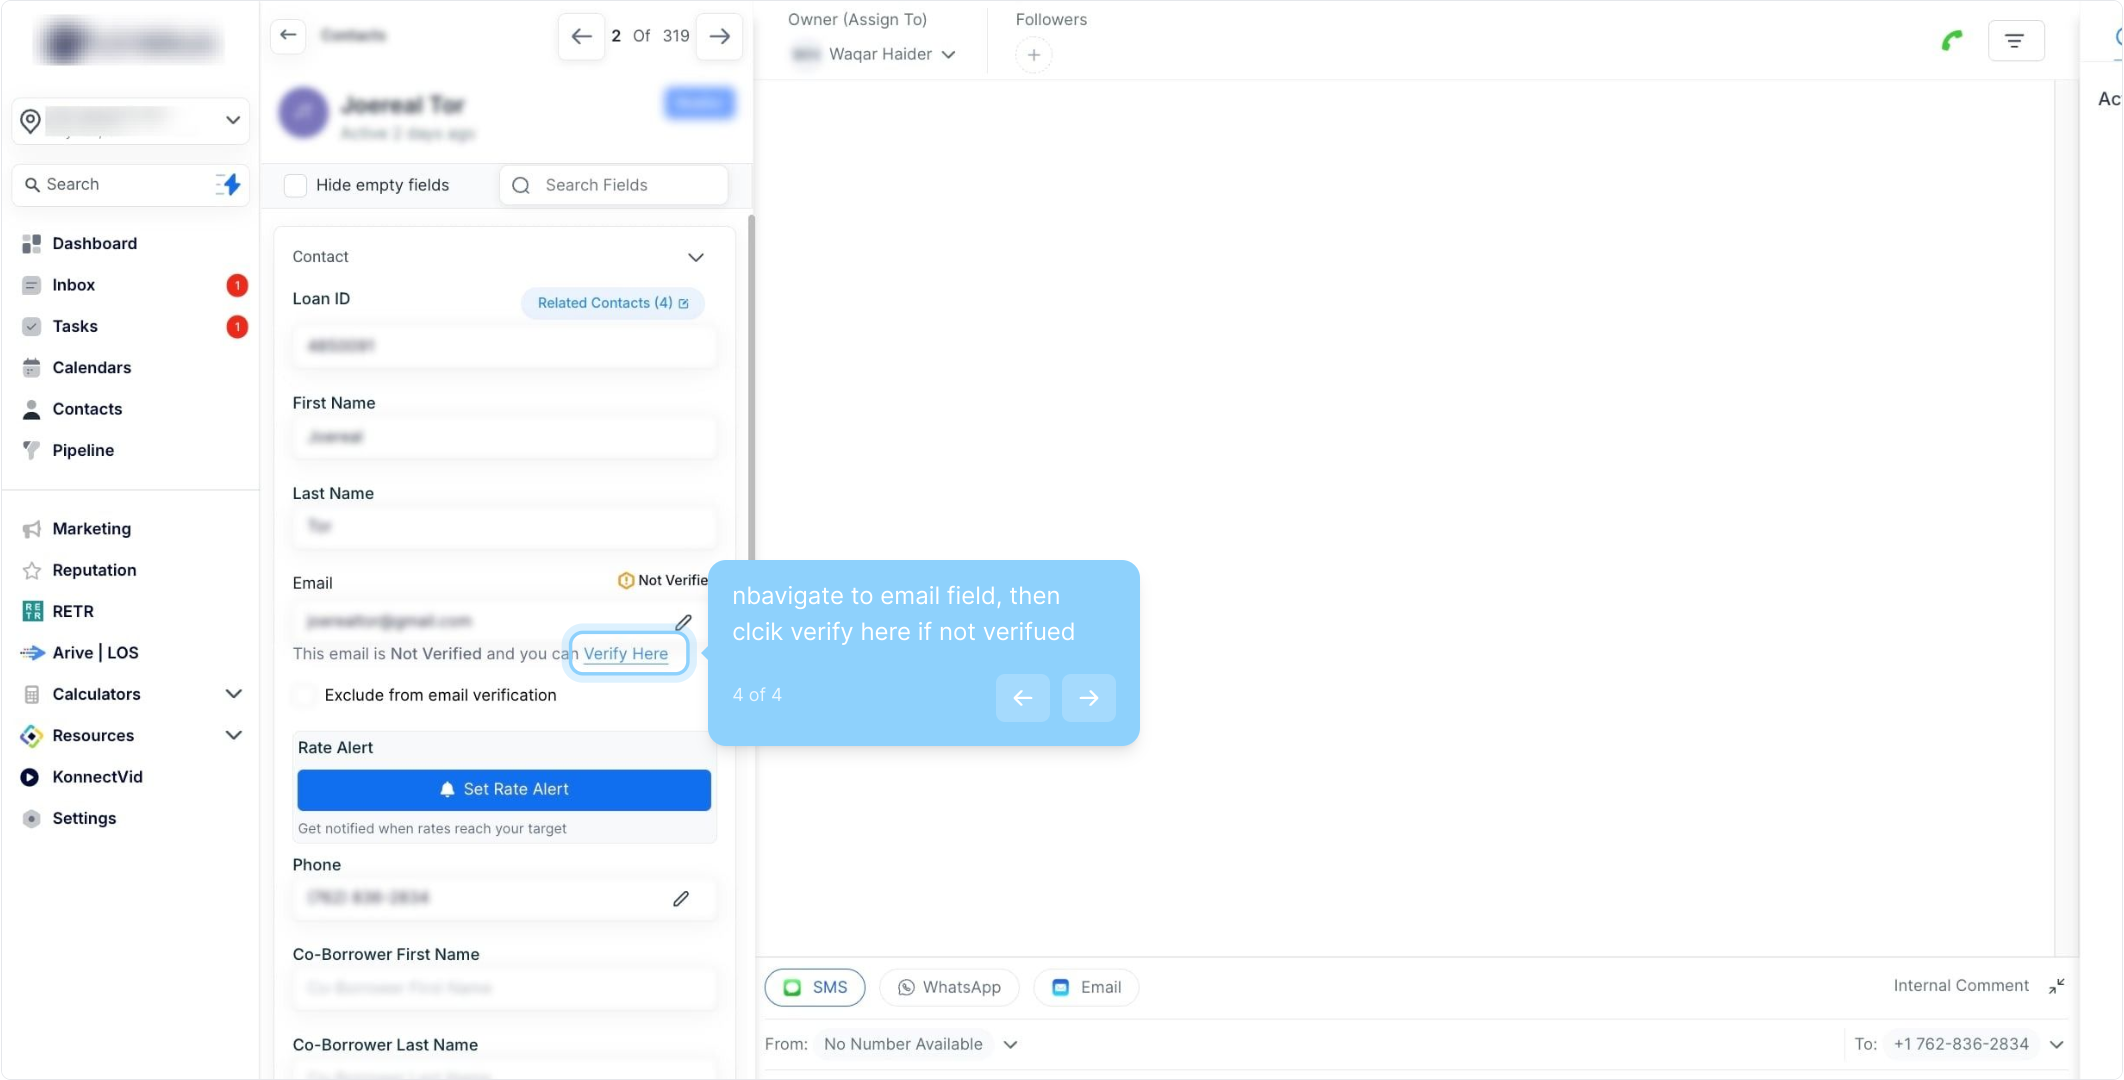Open the conversation filter icon
The height and width of the screenshot is (1080, 2124).
[2015, 41]
